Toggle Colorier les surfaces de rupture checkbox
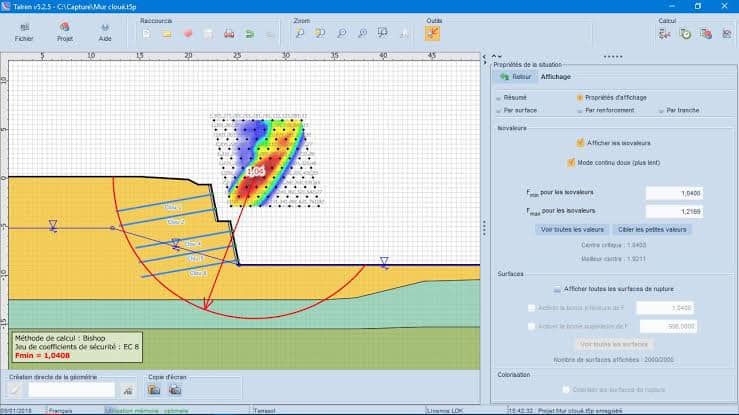 pyautogui.click(x=566, y=390)
